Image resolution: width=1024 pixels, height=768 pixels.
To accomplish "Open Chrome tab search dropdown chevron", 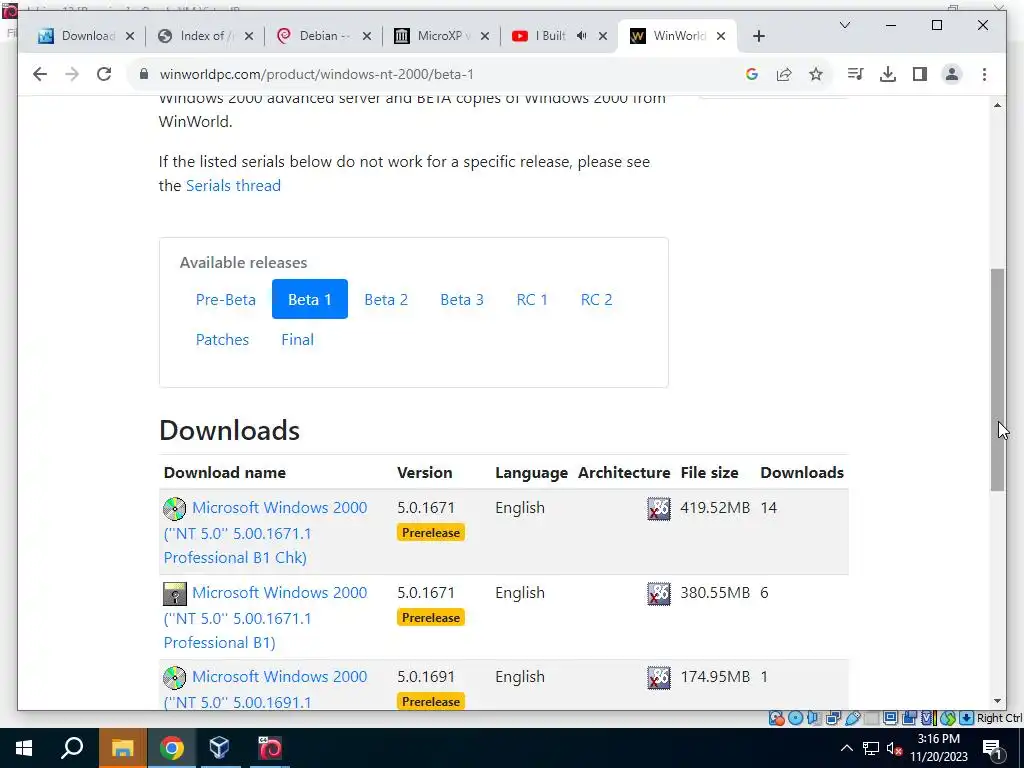I will [x=844, y=25].
